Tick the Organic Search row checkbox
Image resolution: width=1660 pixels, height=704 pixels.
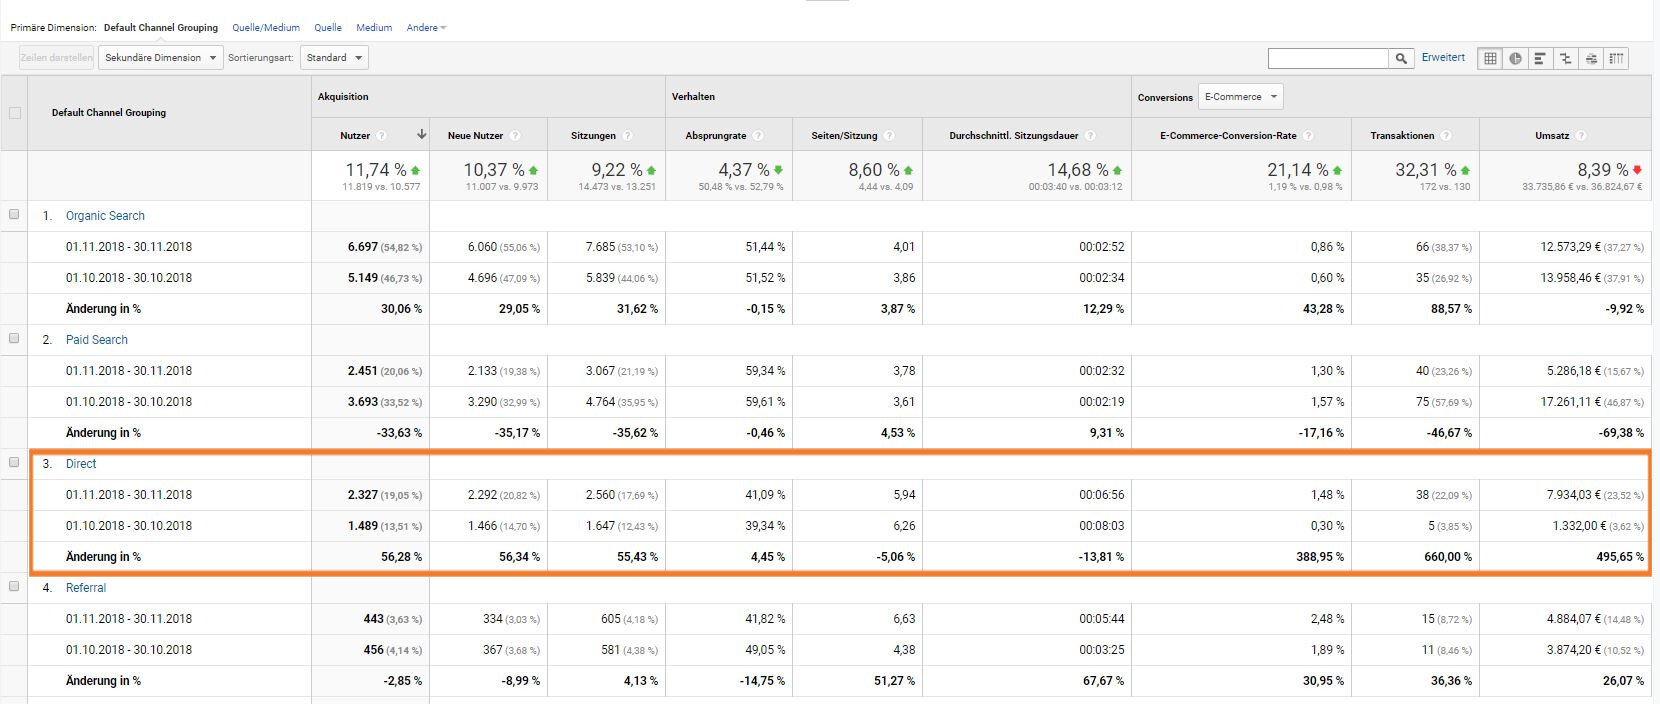[14, 214]
